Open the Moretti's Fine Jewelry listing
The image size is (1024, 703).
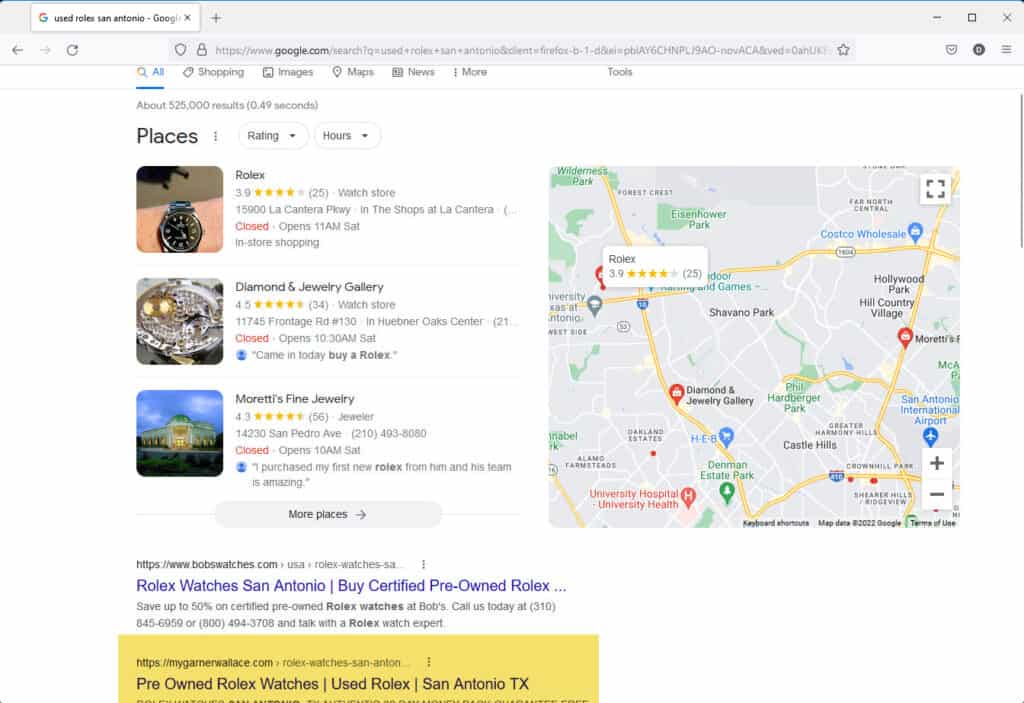click(295, 399)
